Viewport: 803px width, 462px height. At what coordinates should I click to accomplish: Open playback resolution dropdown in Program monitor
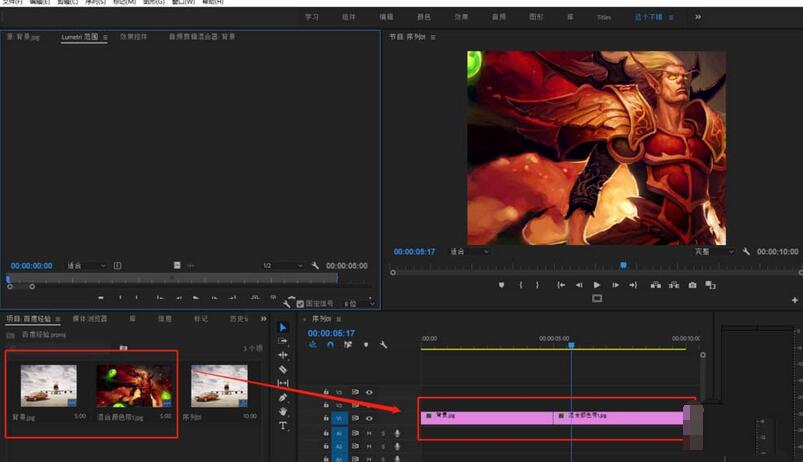coord(714,252)
